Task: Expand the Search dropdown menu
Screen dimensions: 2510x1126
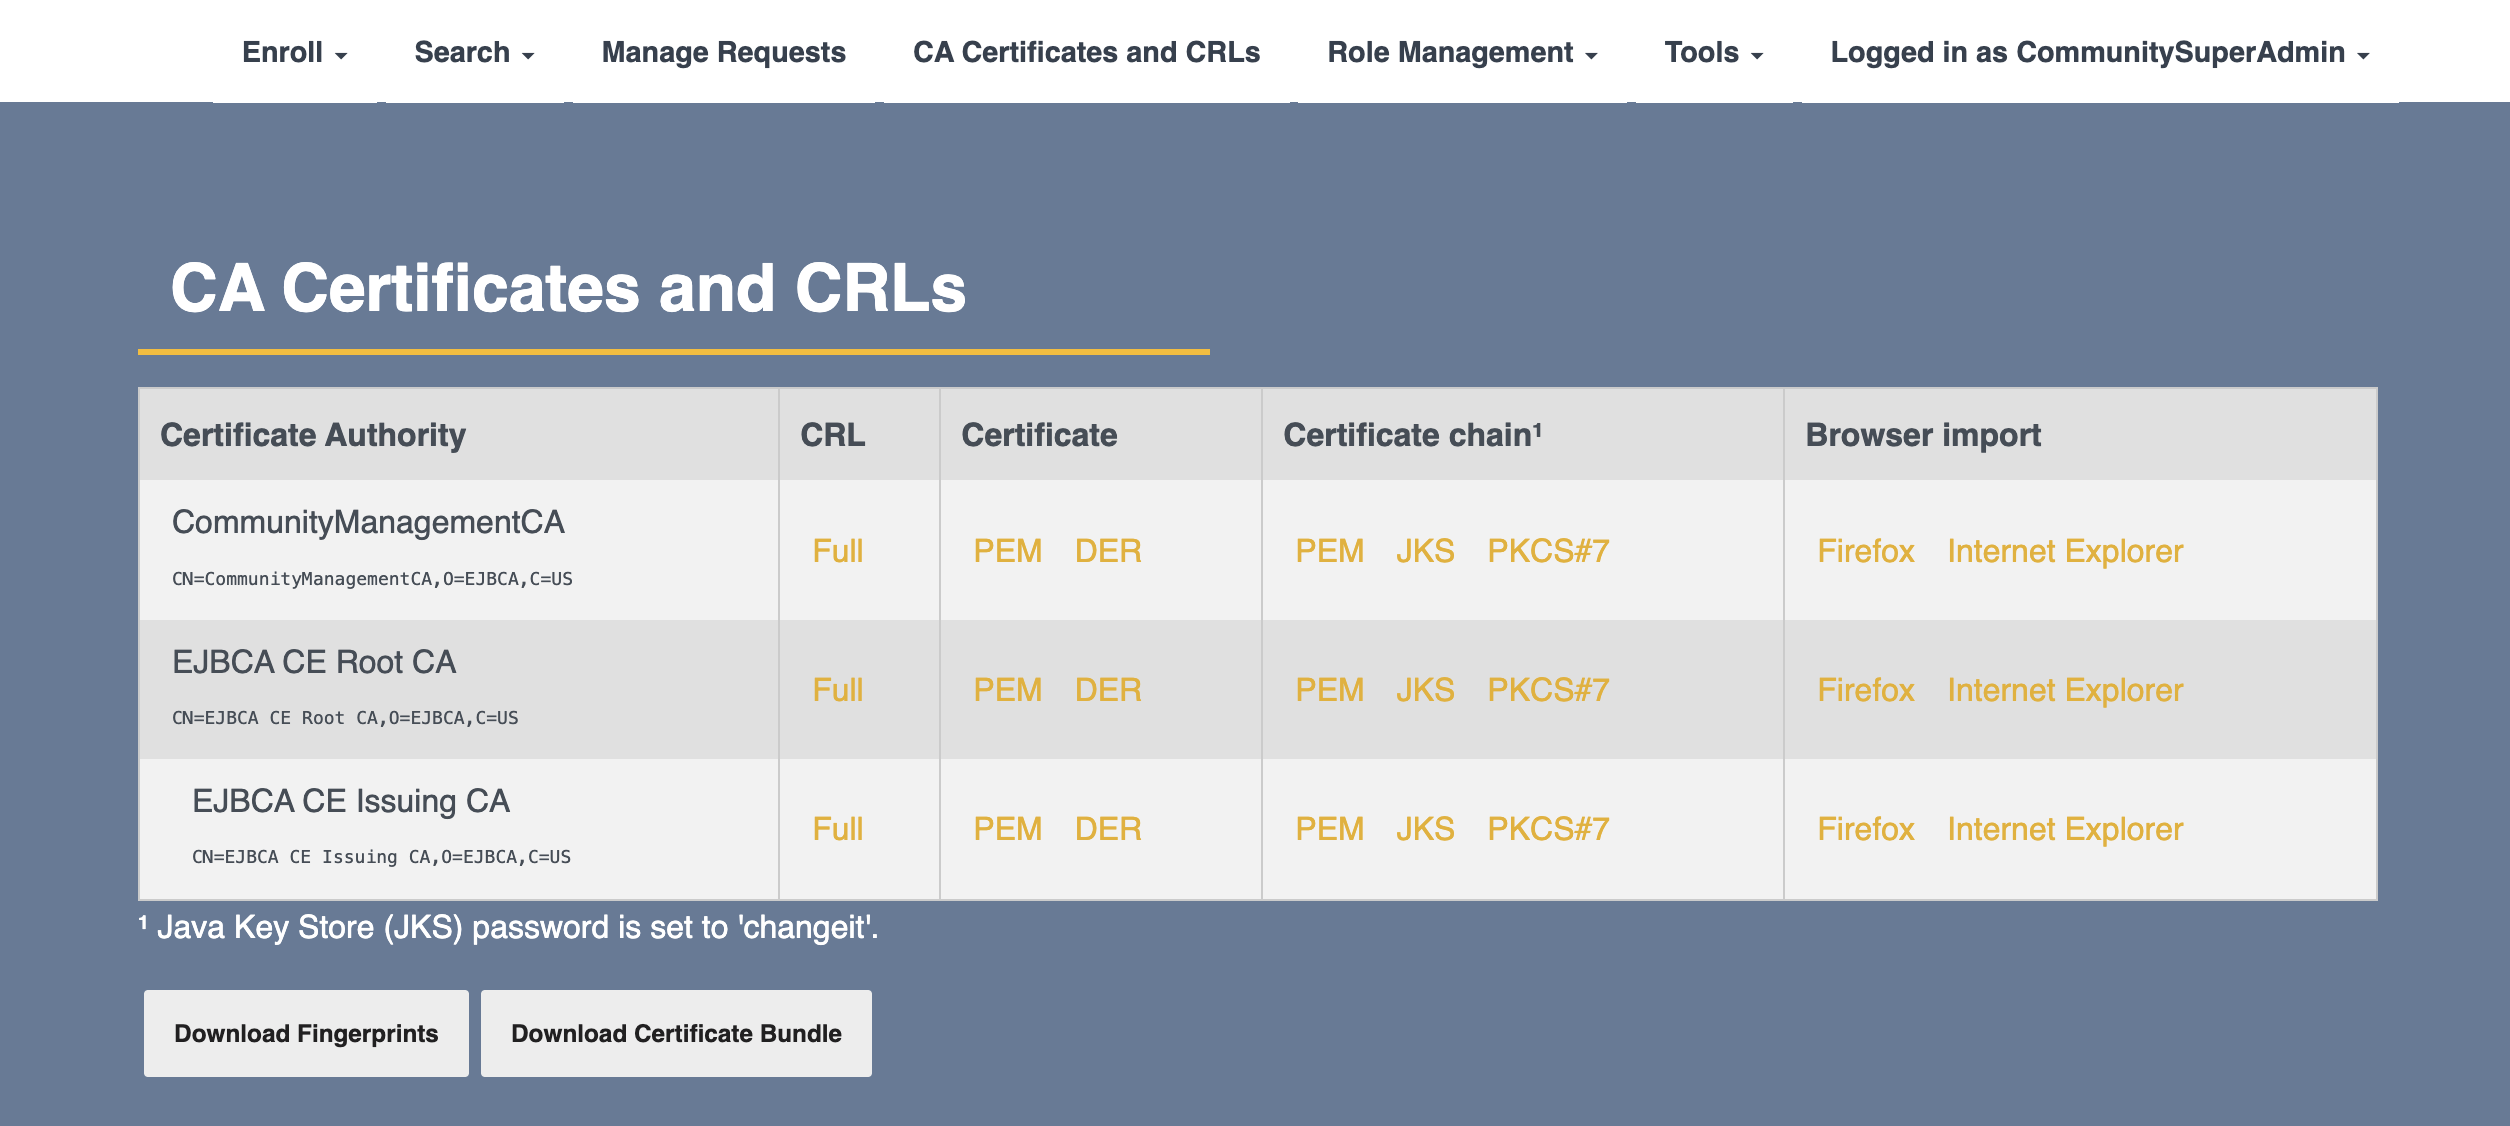Action: (474, 53)
